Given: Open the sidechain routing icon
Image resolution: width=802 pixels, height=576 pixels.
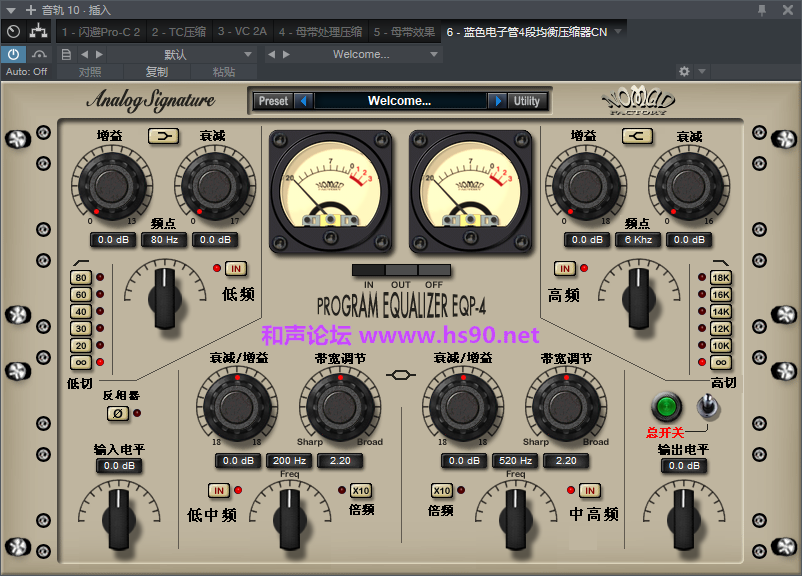Looking at the screenshot, I should [x=38, y=32].
